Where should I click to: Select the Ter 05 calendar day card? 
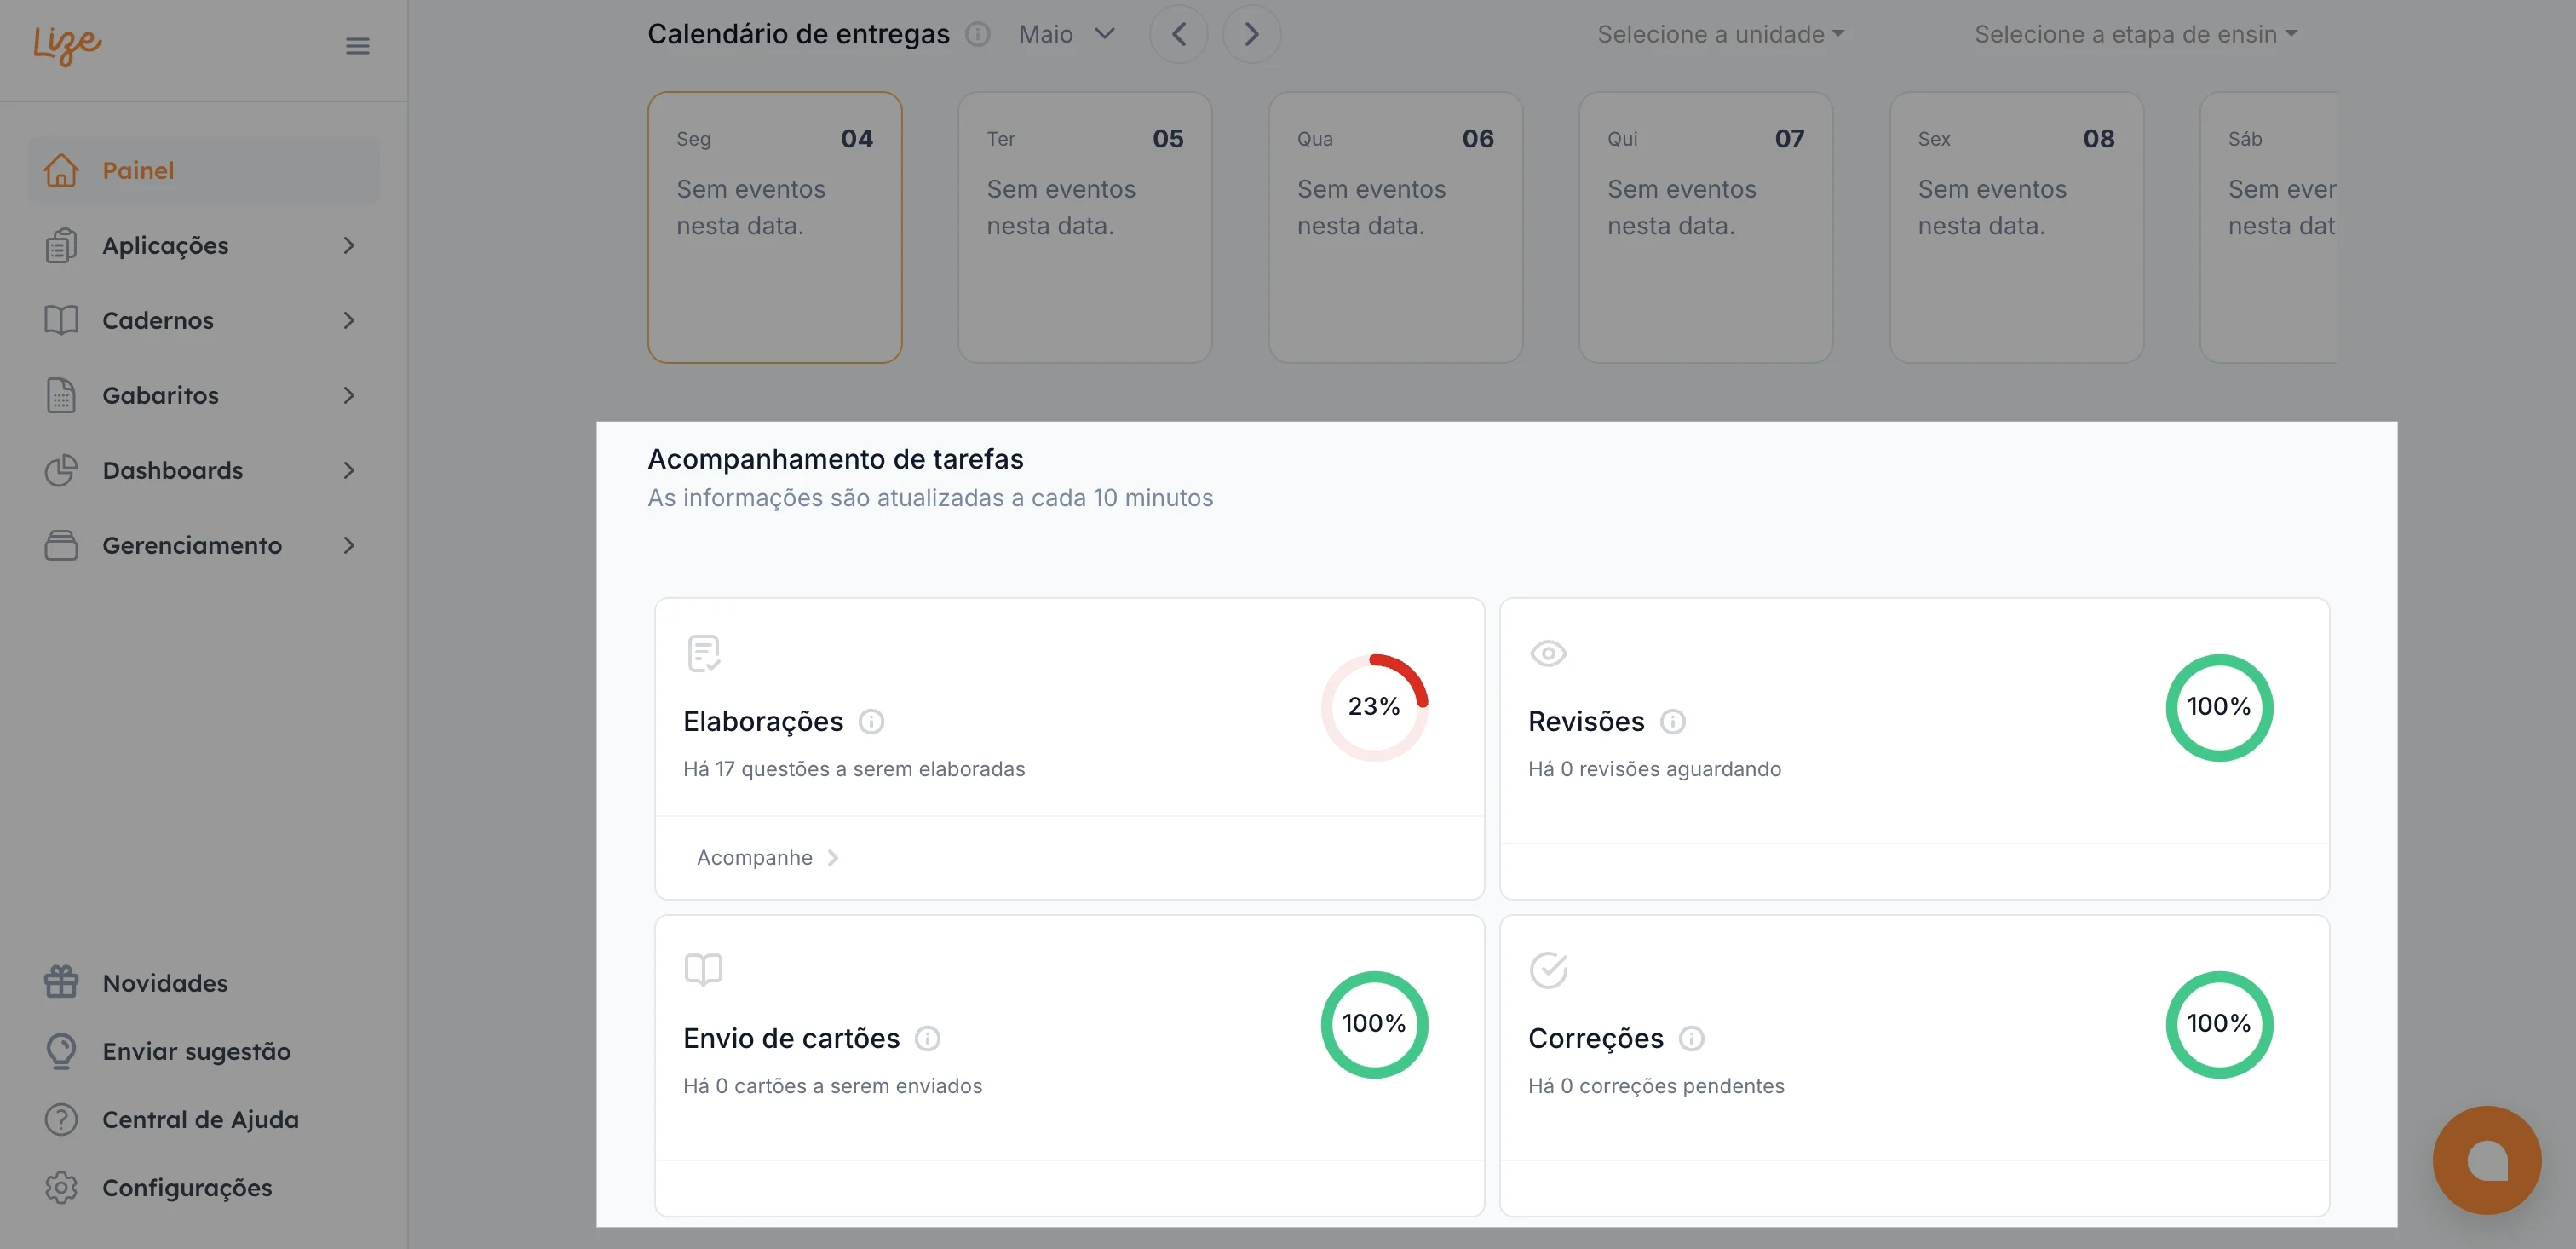[x=1085, y=227]
